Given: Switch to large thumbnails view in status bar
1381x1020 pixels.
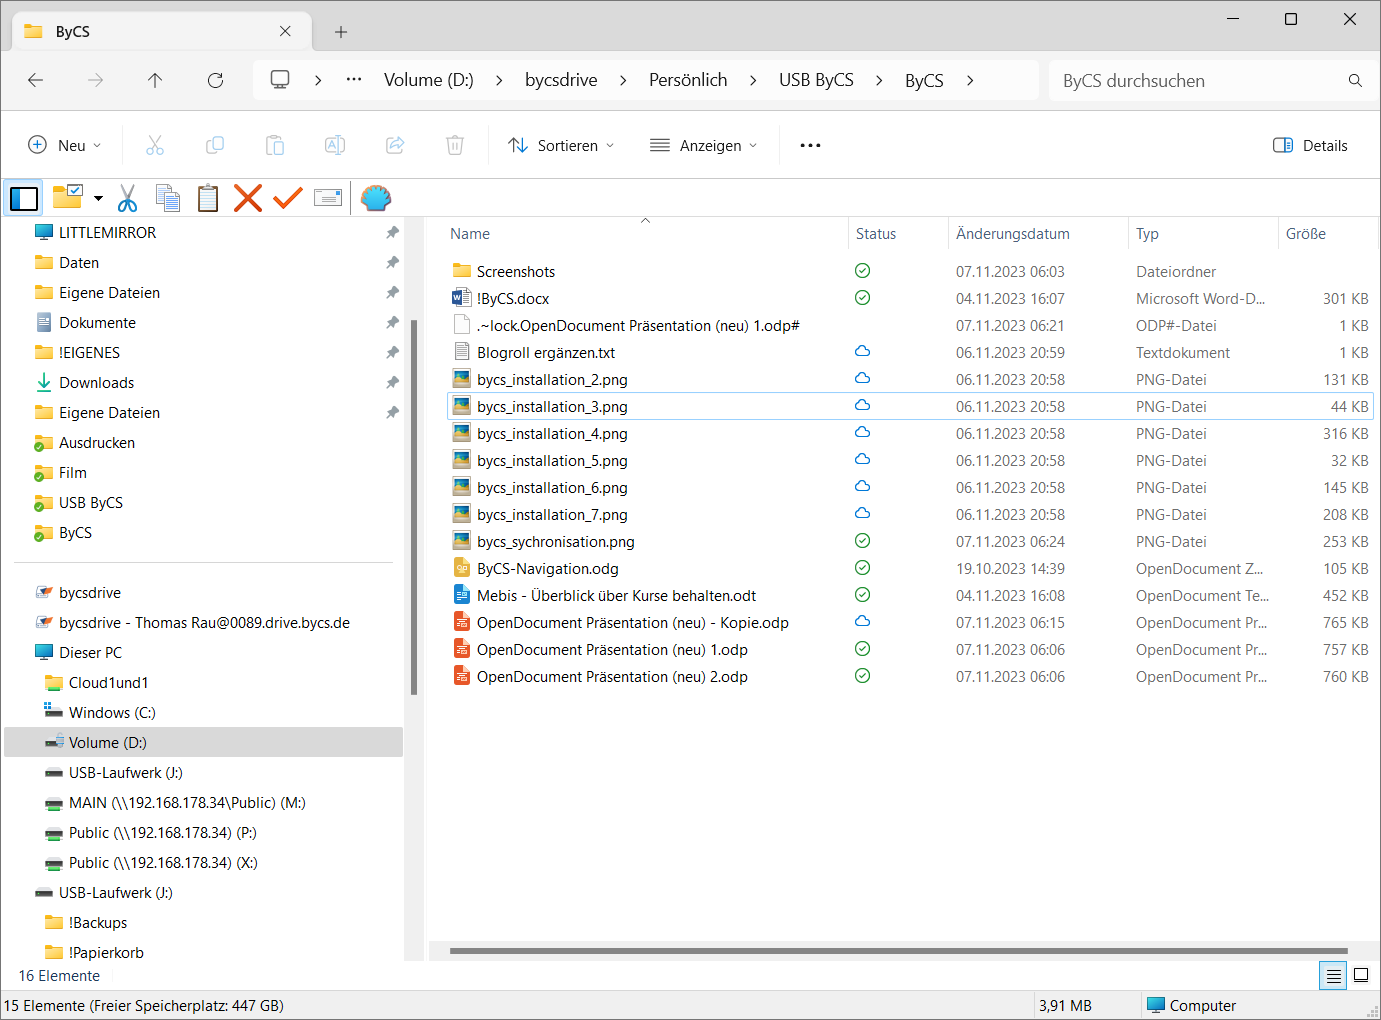Looking at the screenshot, I should pyautogui.click(x=1361, y=975).
